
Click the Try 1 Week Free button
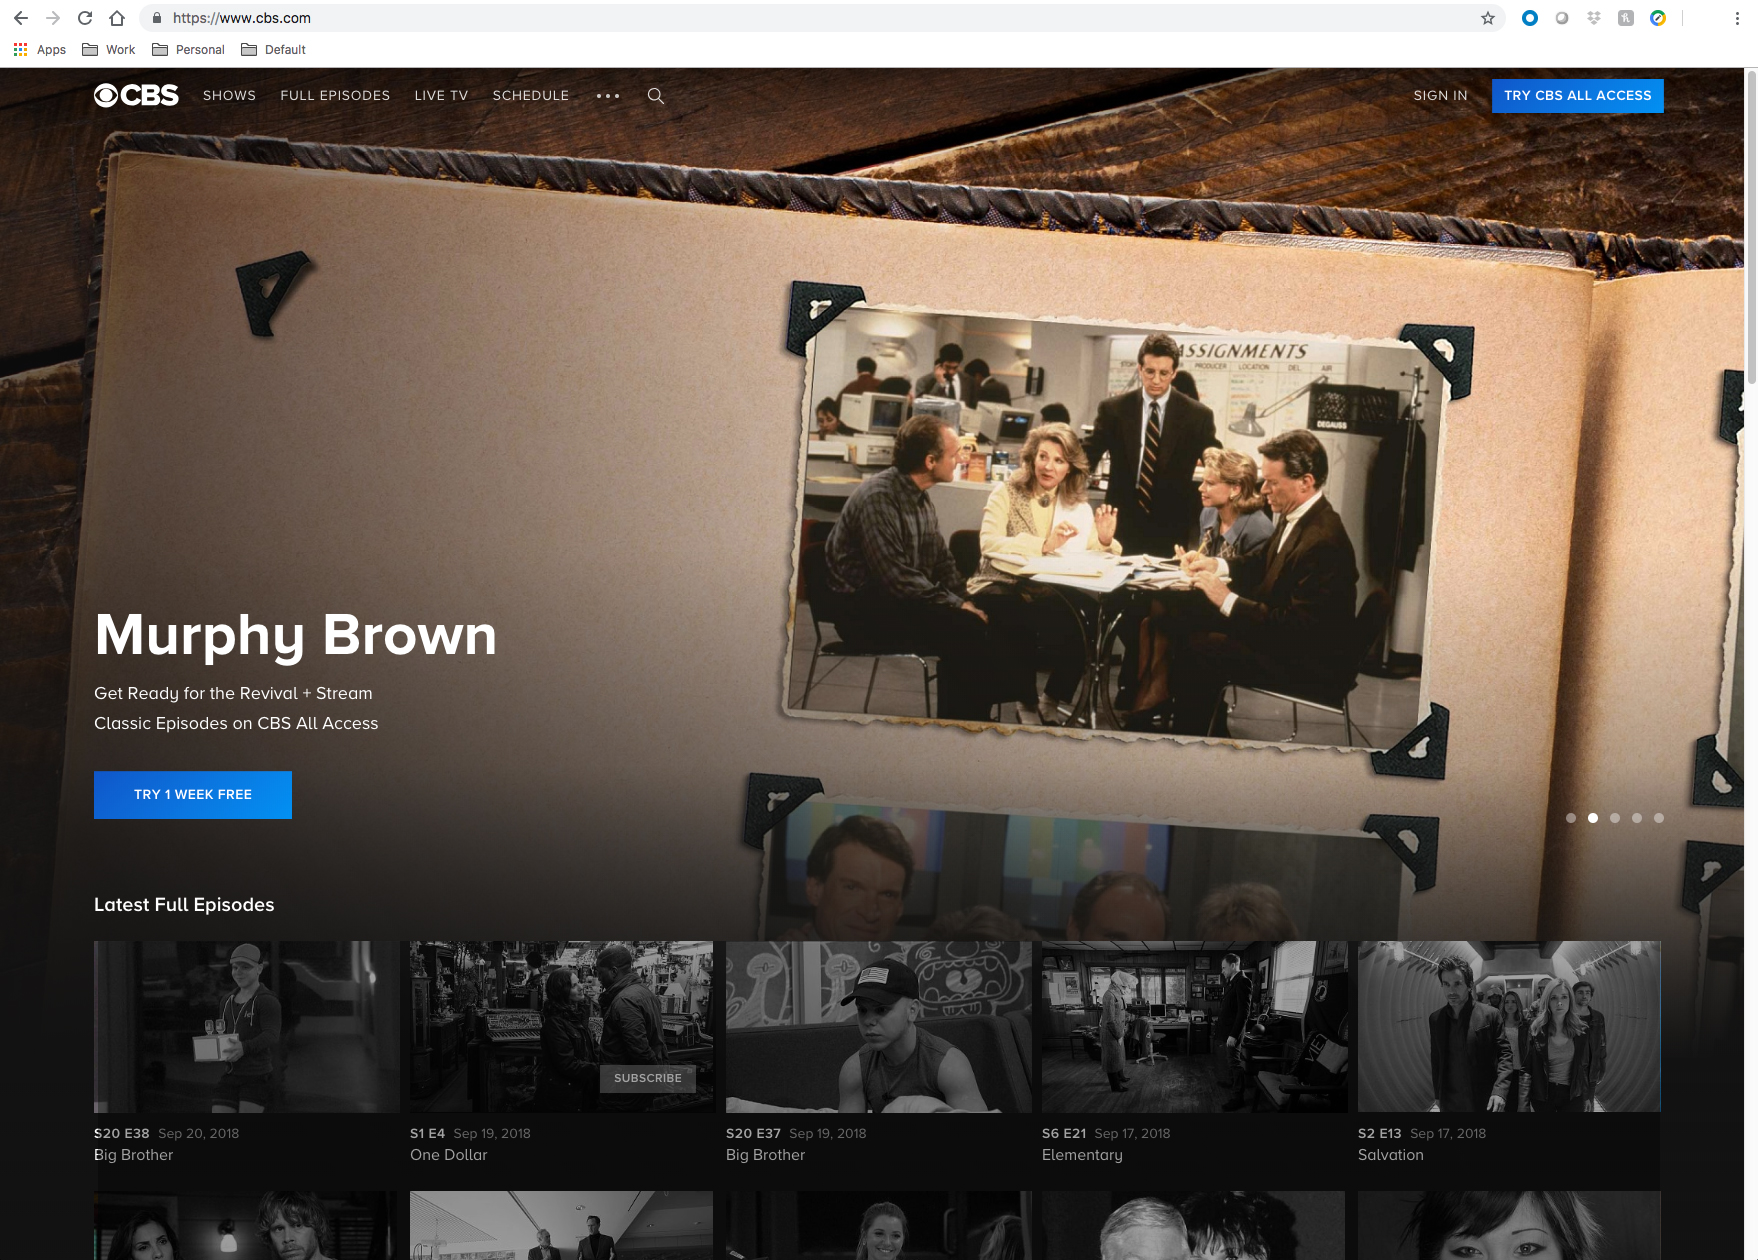193,795
